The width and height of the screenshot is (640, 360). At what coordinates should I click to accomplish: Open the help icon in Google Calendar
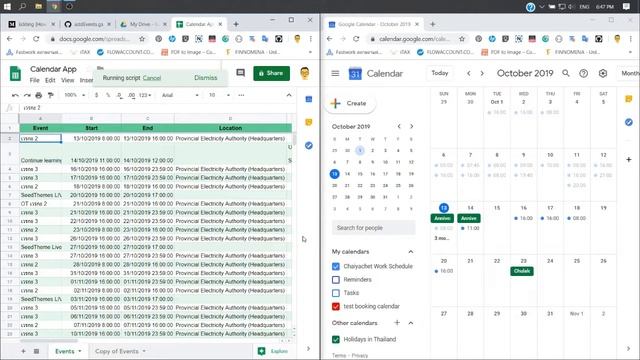point(584,73)
